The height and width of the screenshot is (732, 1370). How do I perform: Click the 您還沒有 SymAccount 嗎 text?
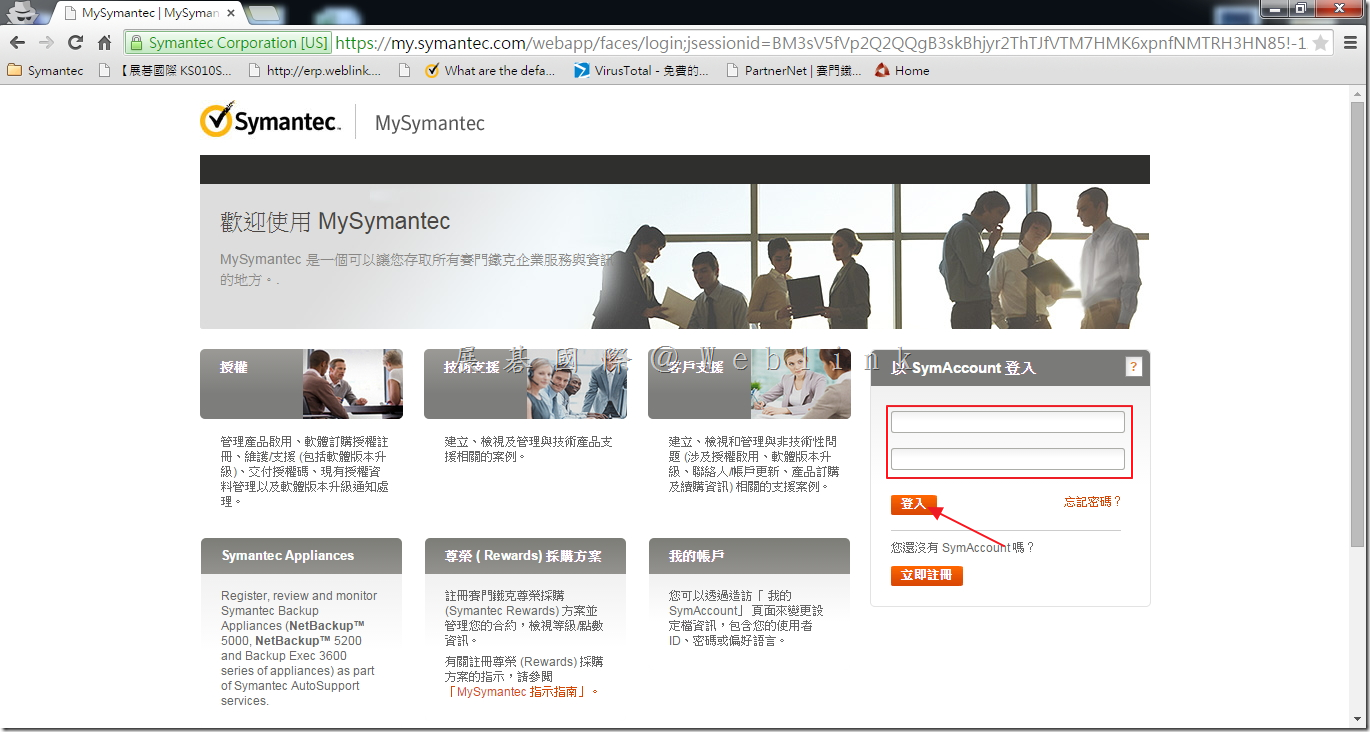[x=963, y=548]
